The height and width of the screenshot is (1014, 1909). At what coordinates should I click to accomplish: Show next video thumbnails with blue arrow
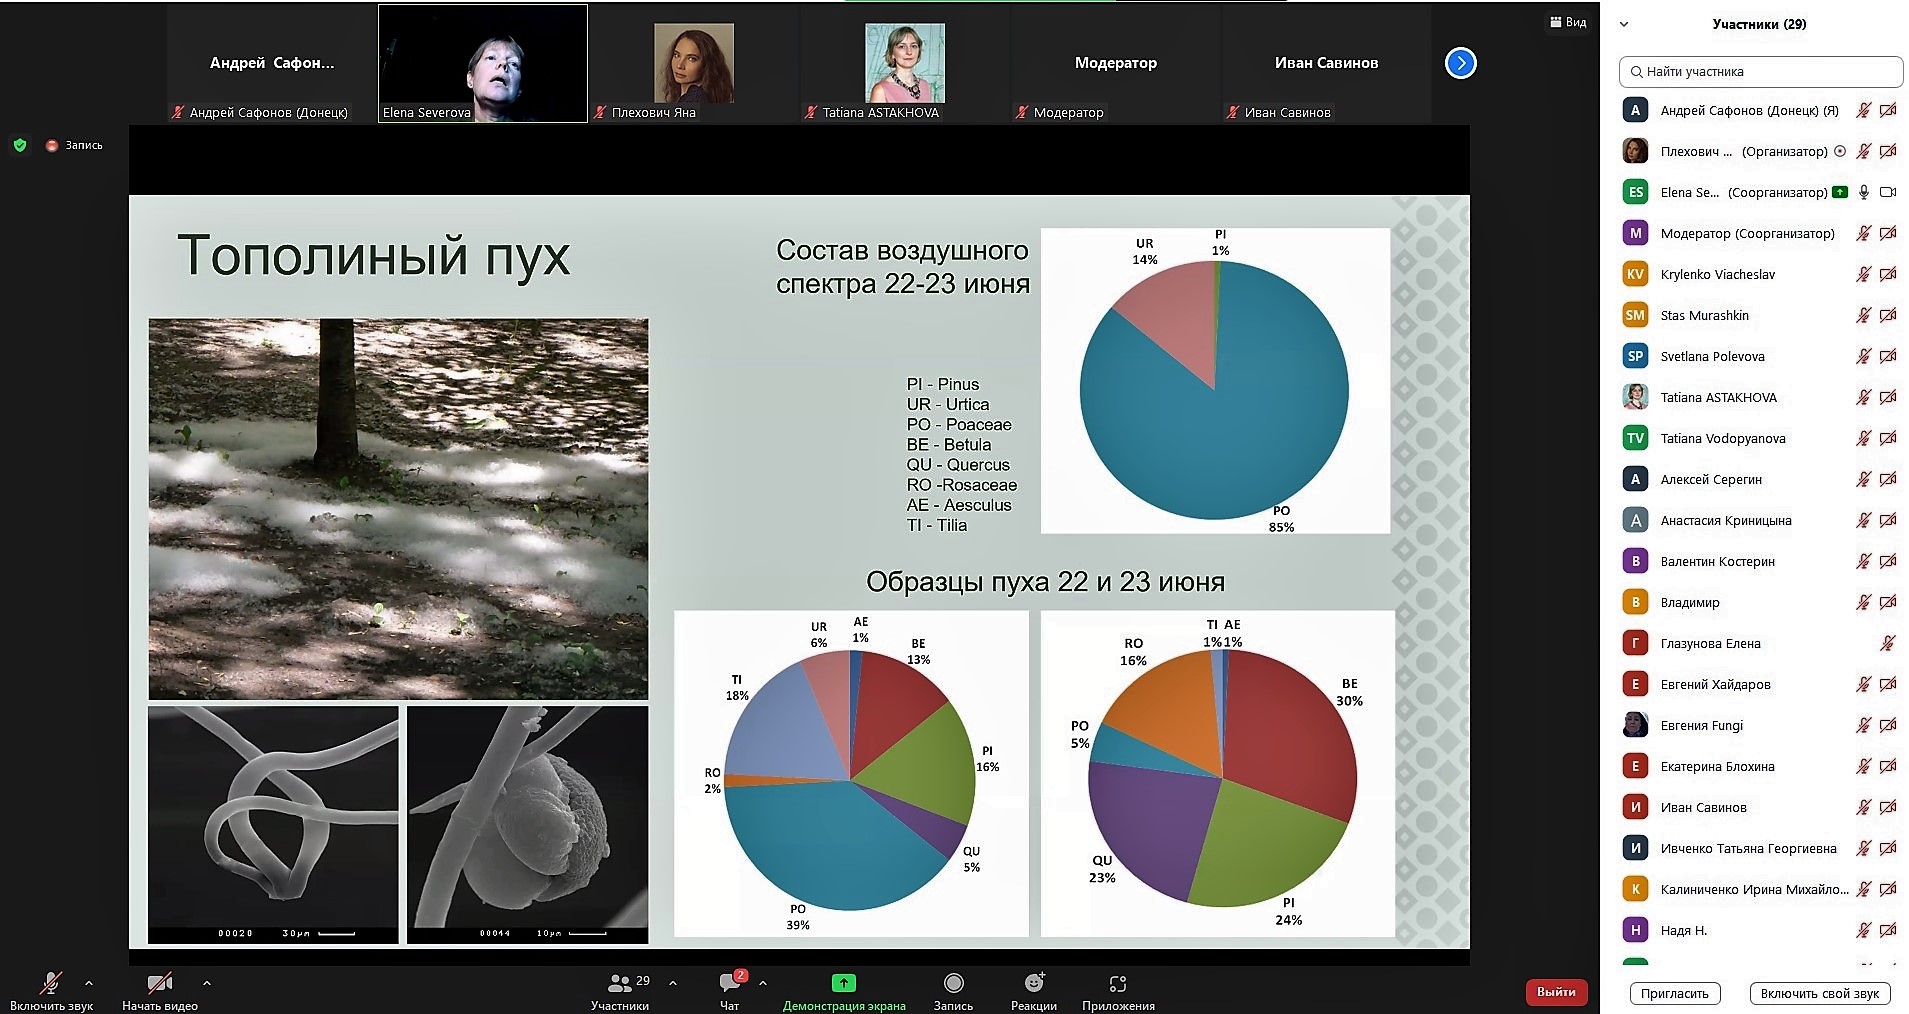coord(1461,63)
